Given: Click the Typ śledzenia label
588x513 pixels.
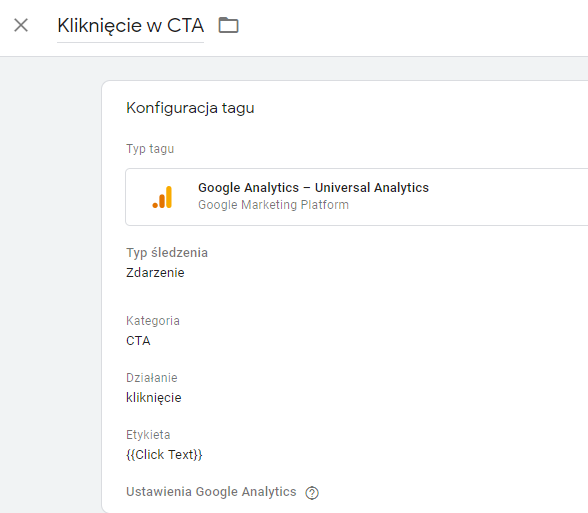Looking at the screenshot, I should [167, 253].
